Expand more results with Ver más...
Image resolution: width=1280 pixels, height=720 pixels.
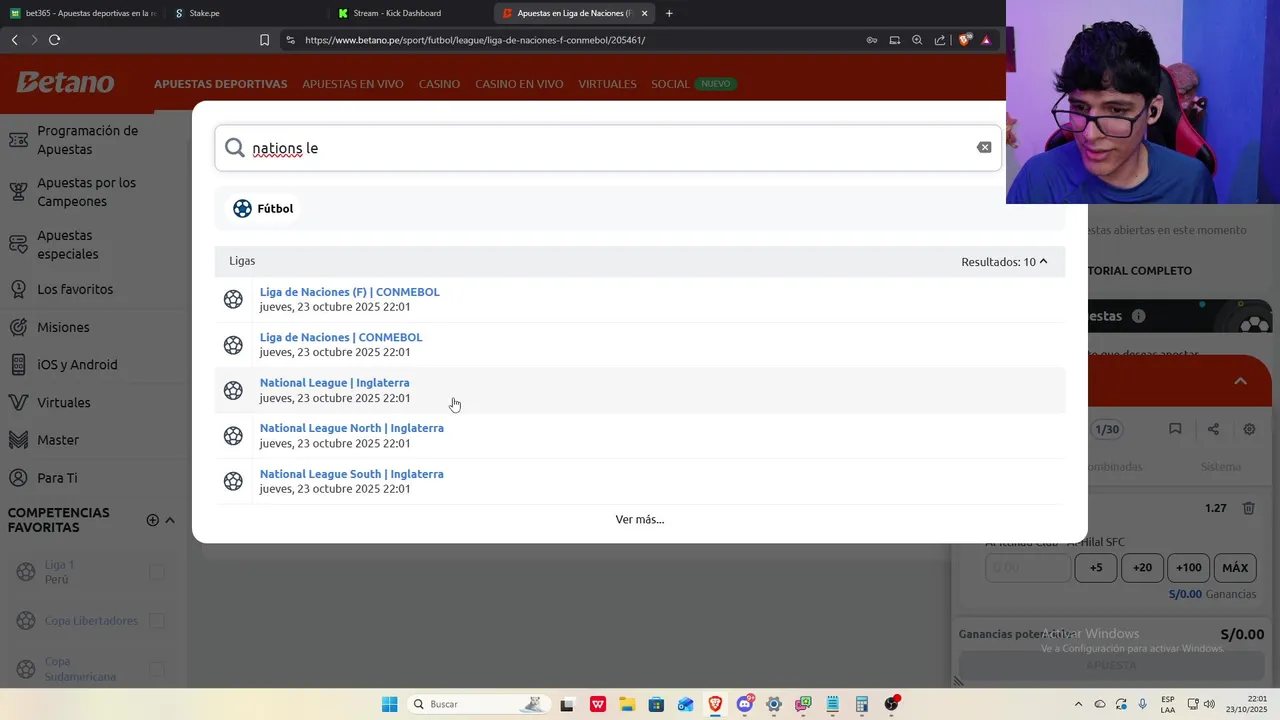(x=640, y=519)
